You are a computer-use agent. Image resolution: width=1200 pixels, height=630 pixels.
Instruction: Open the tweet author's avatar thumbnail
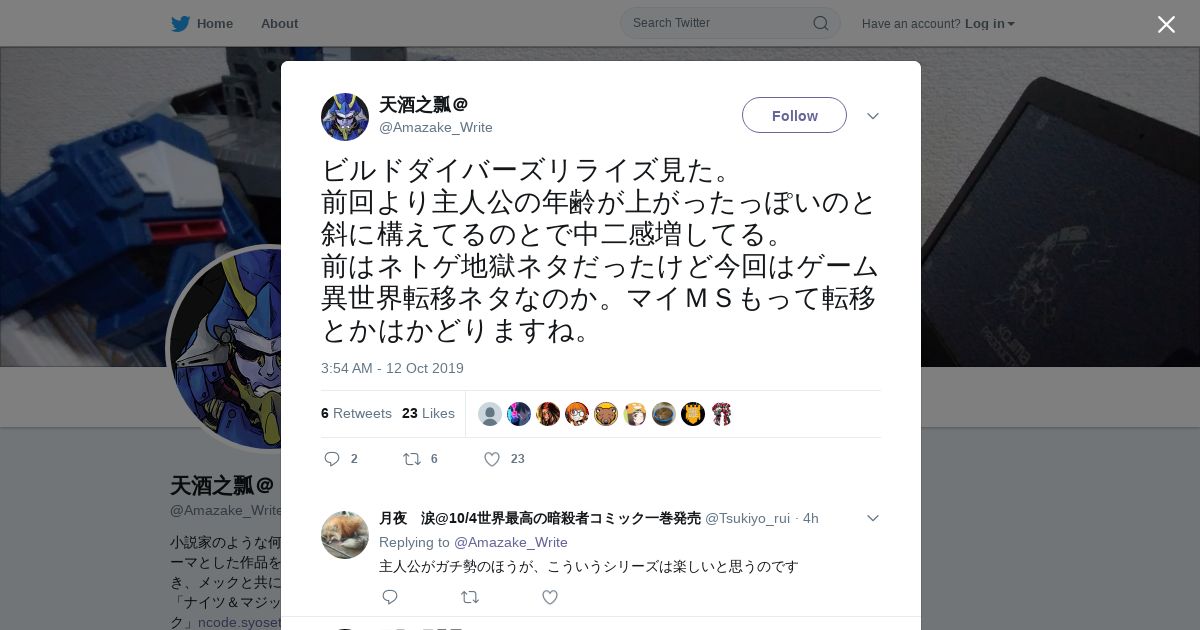tap(345, 117)
